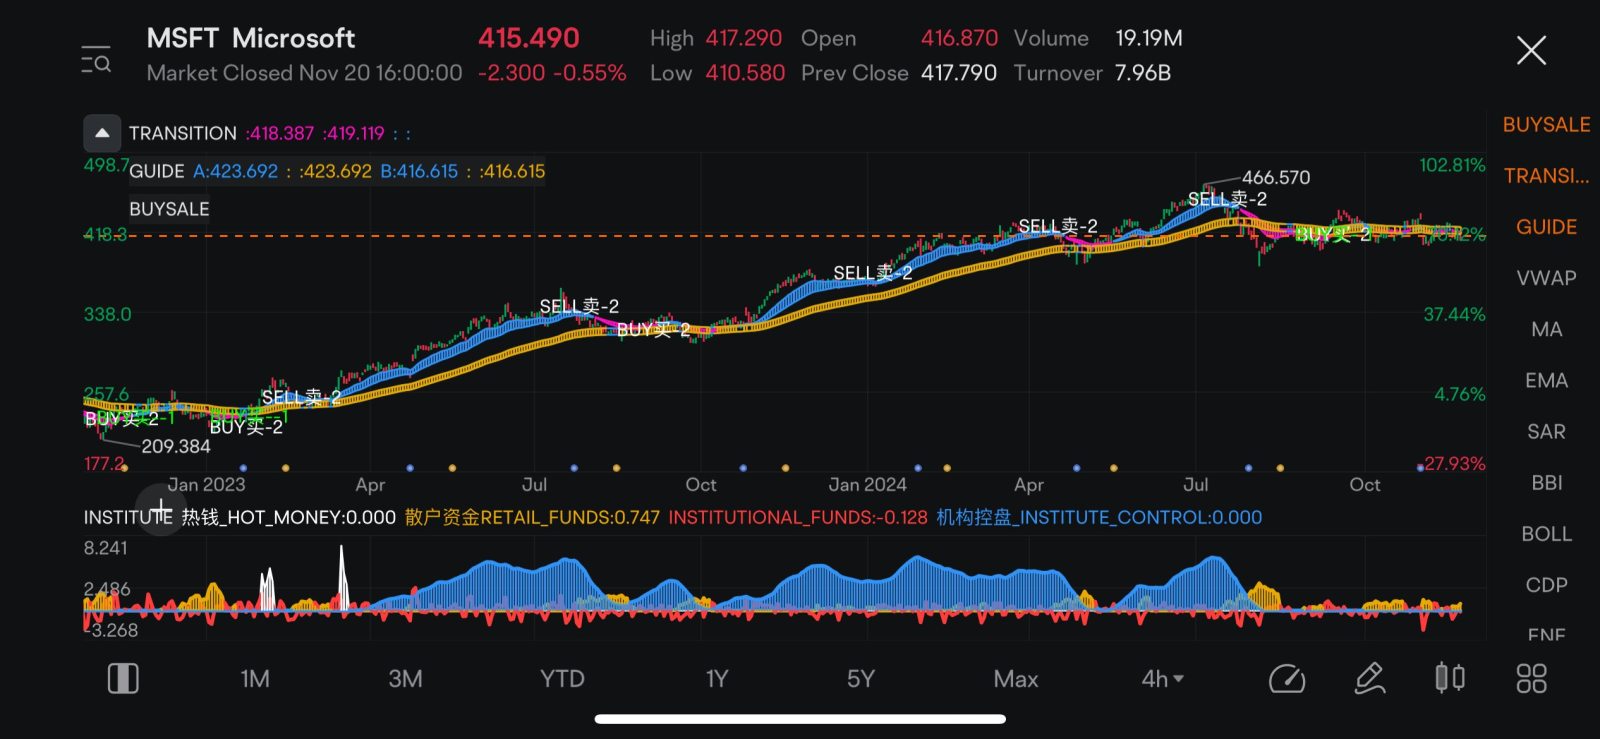This screenshot has width=1600, height=739.
Task: Open the four-squares grid menu icon
Action: coord(1531,679)
